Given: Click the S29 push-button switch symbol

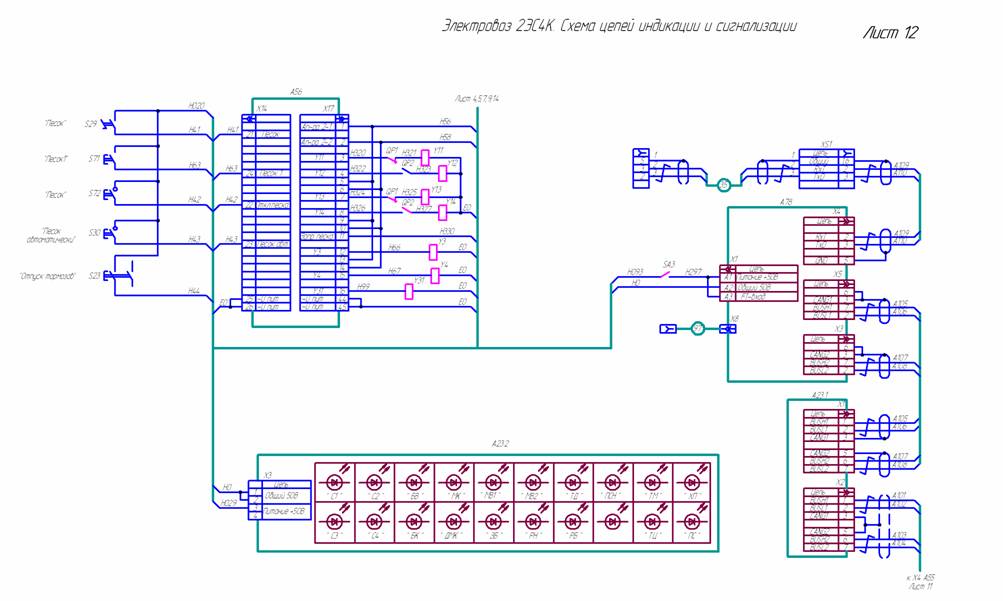Looking at the screenshot, I should click(x=109, y=123).
